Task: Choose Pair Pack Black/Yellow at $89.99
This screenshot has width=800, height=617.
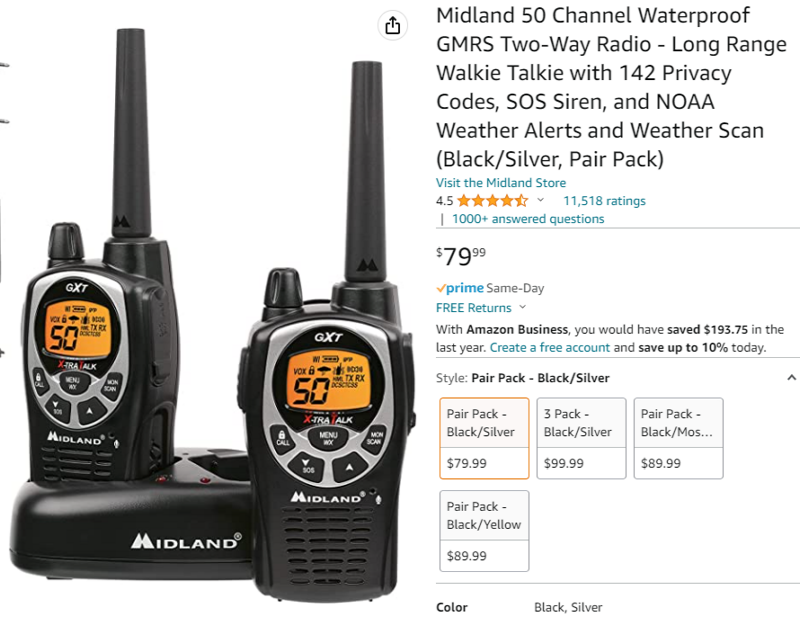Action: 484,531
